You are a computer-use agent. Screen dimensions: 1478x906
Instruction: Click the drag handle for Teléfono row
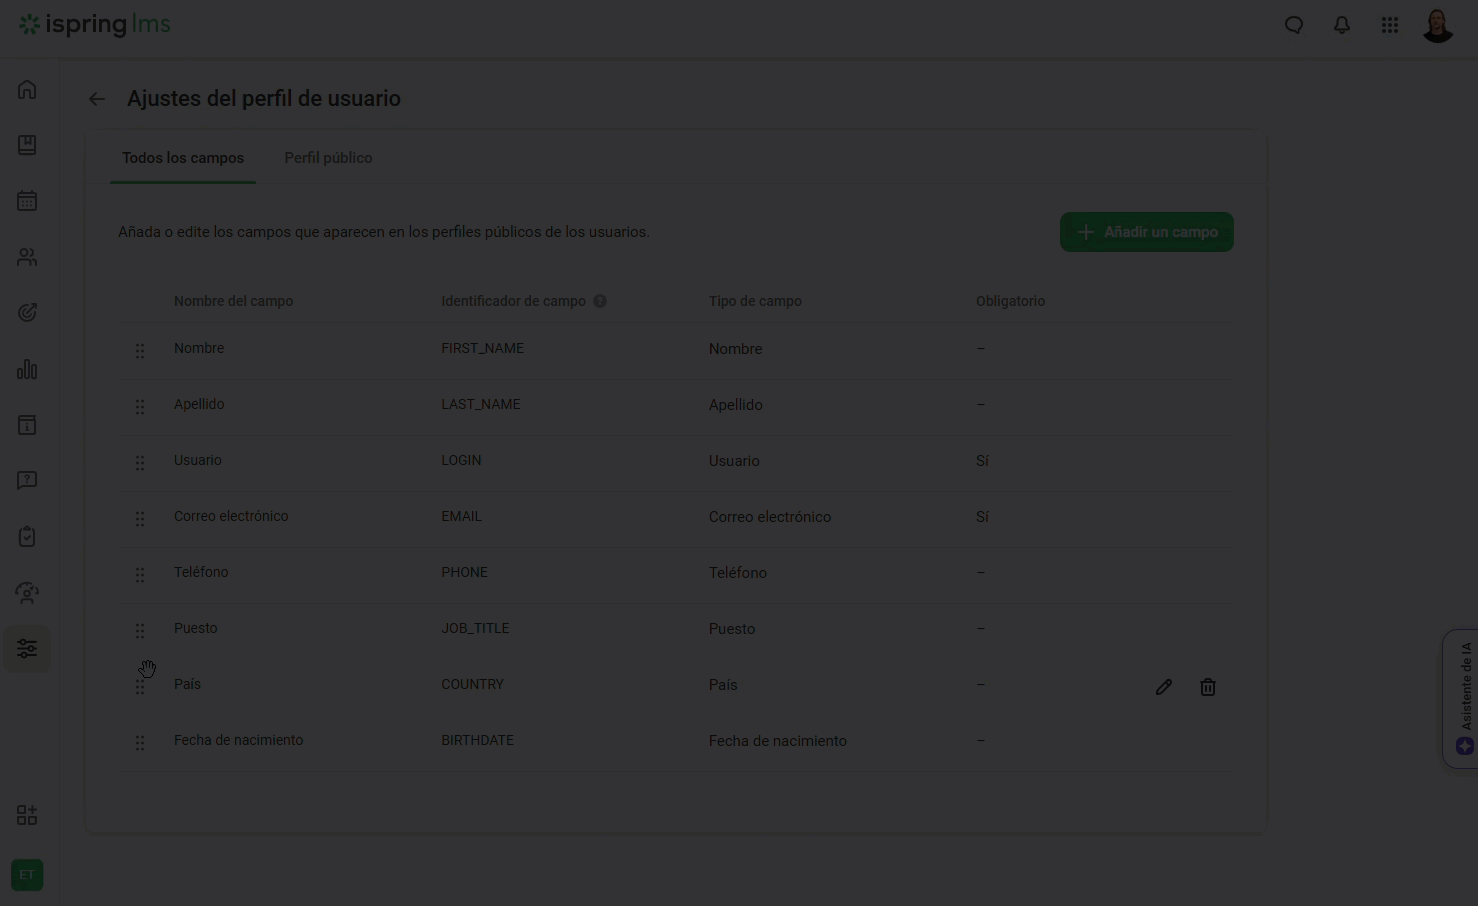pyautogui.click(x=140, y=574)
